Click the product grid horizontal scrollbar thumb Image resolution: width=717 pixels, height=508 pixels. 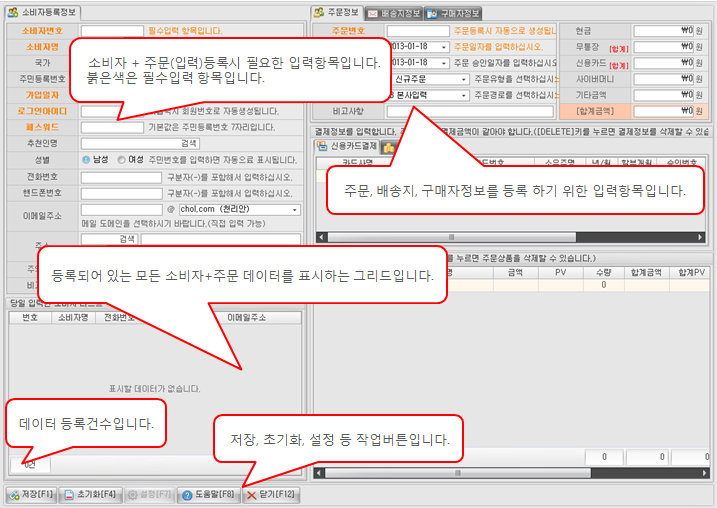coord(458,473)
